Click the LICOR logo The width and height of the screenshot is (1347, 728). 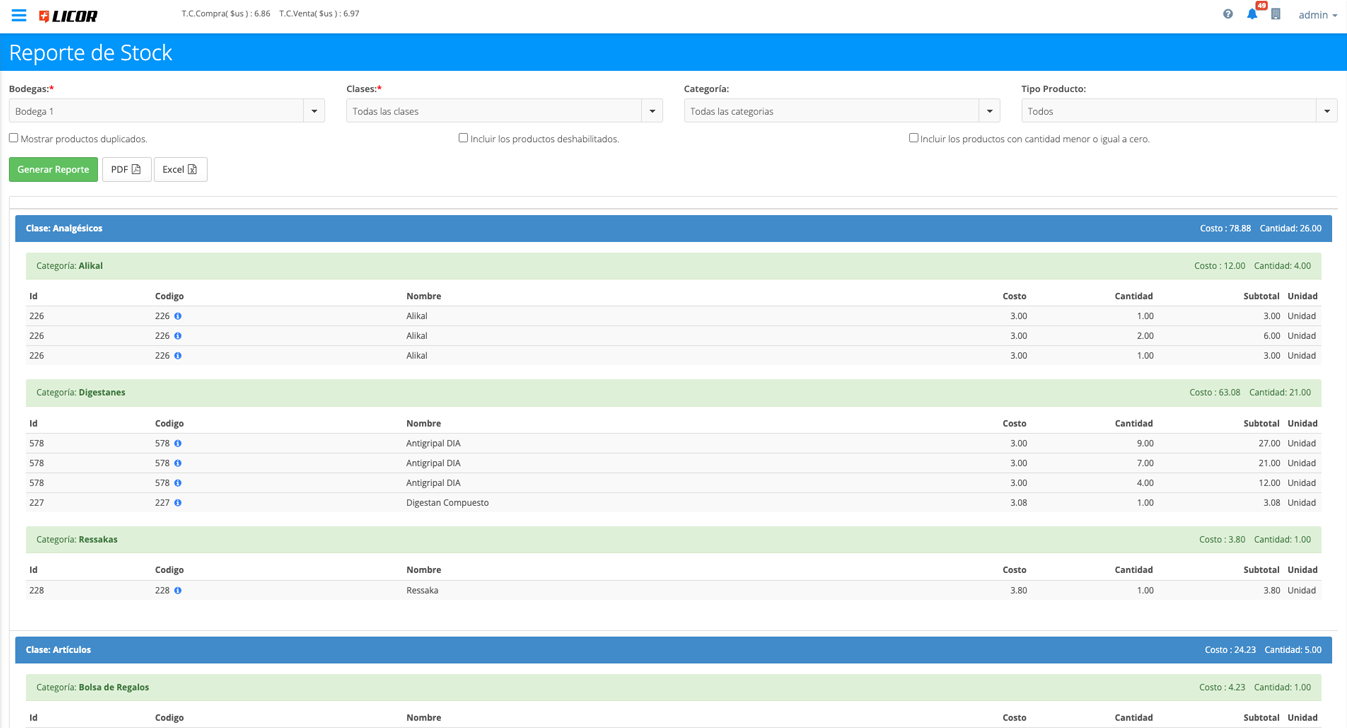[68, 16]
